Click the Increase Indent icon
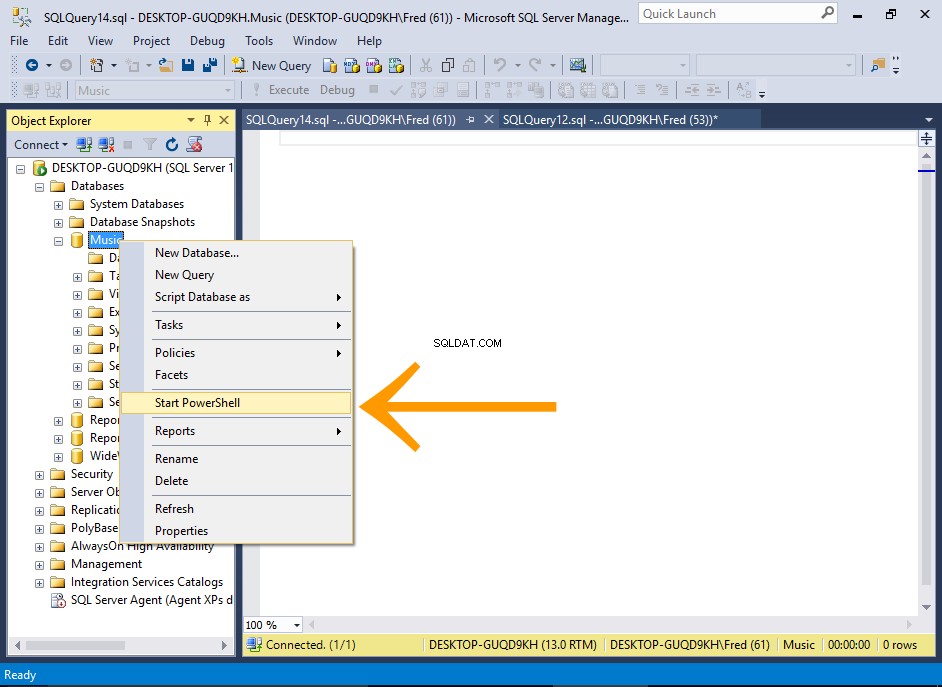Image resolution: width=942 pixels, height=687 pixels. click(714, 91)
